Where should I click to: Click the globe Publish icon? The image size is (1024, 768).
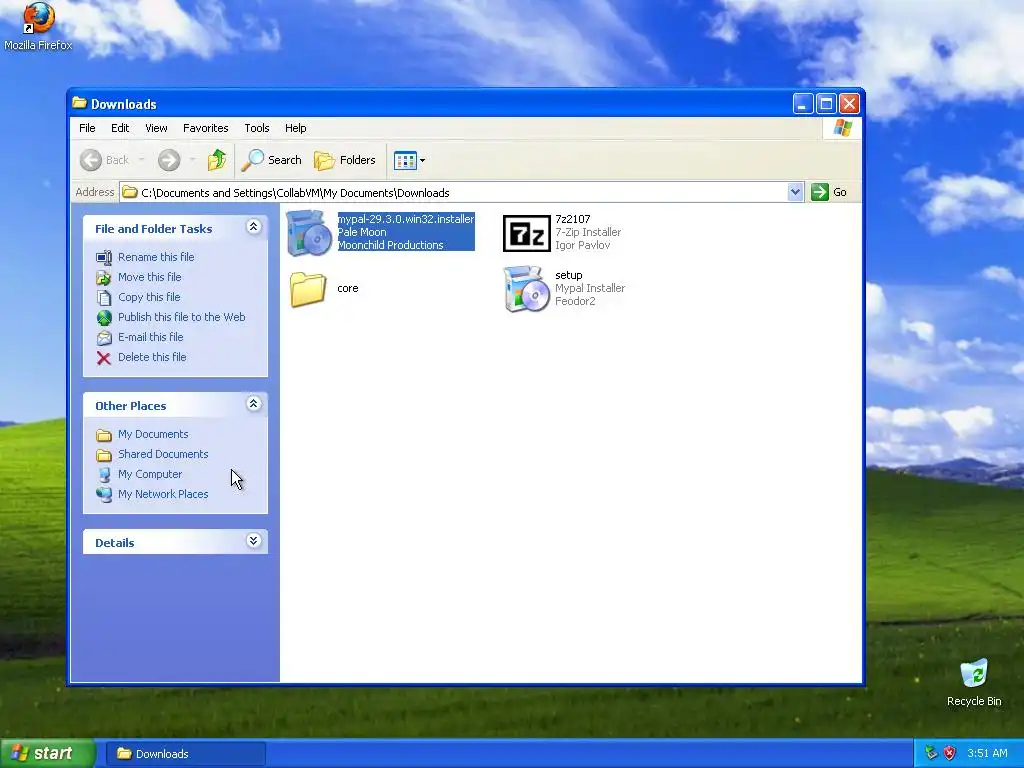104,318
